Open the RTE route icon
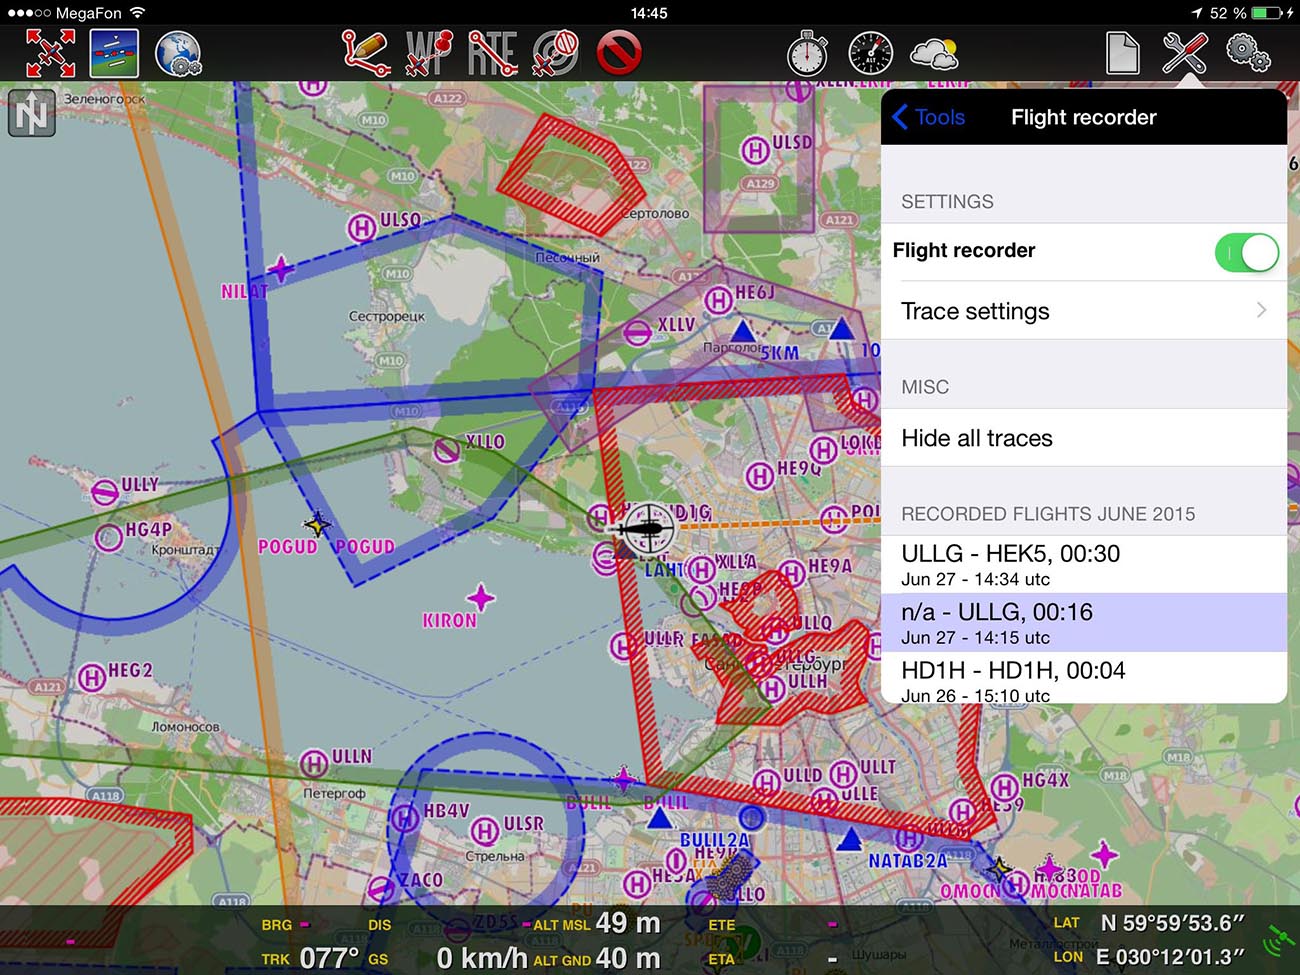The image size is (1300, 975). coord(492,53)
